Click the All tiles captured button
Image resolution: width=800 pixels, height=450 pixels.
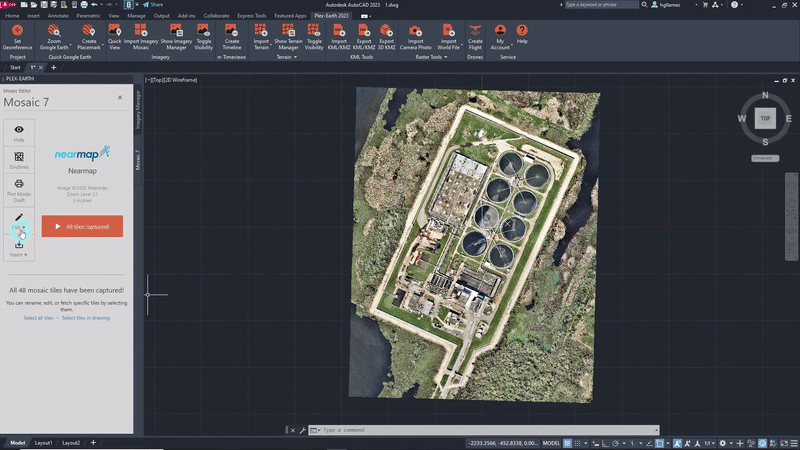(82, 226)
